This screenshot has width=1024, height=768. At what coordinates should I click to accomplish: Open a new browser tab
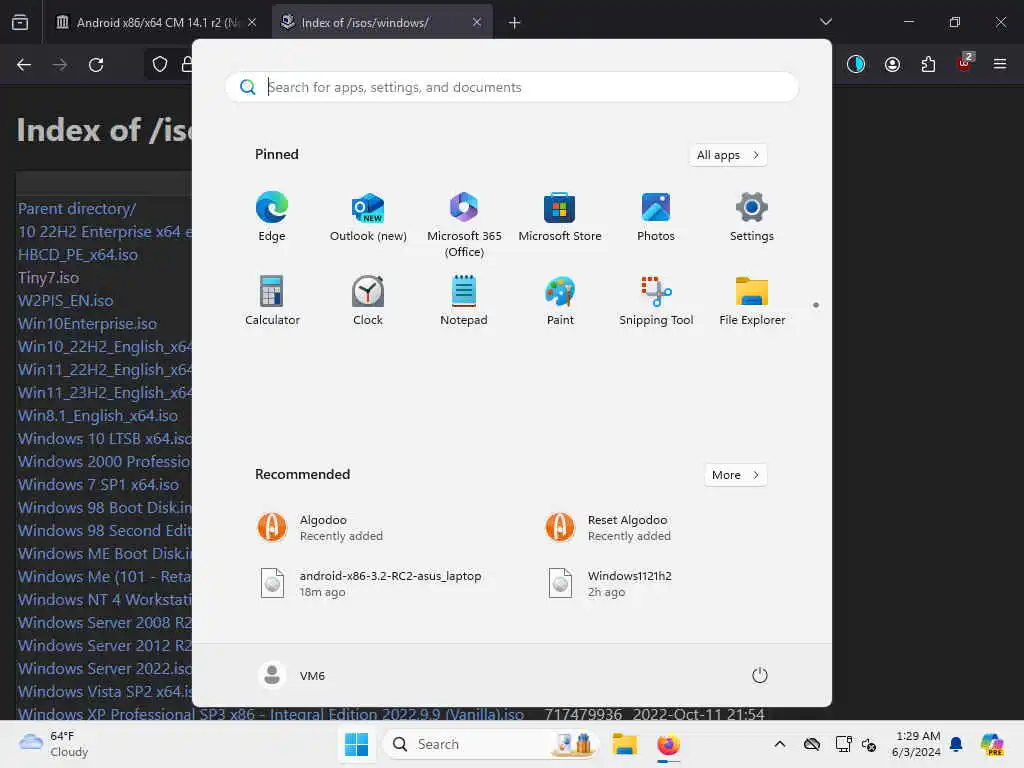(515, 23)
